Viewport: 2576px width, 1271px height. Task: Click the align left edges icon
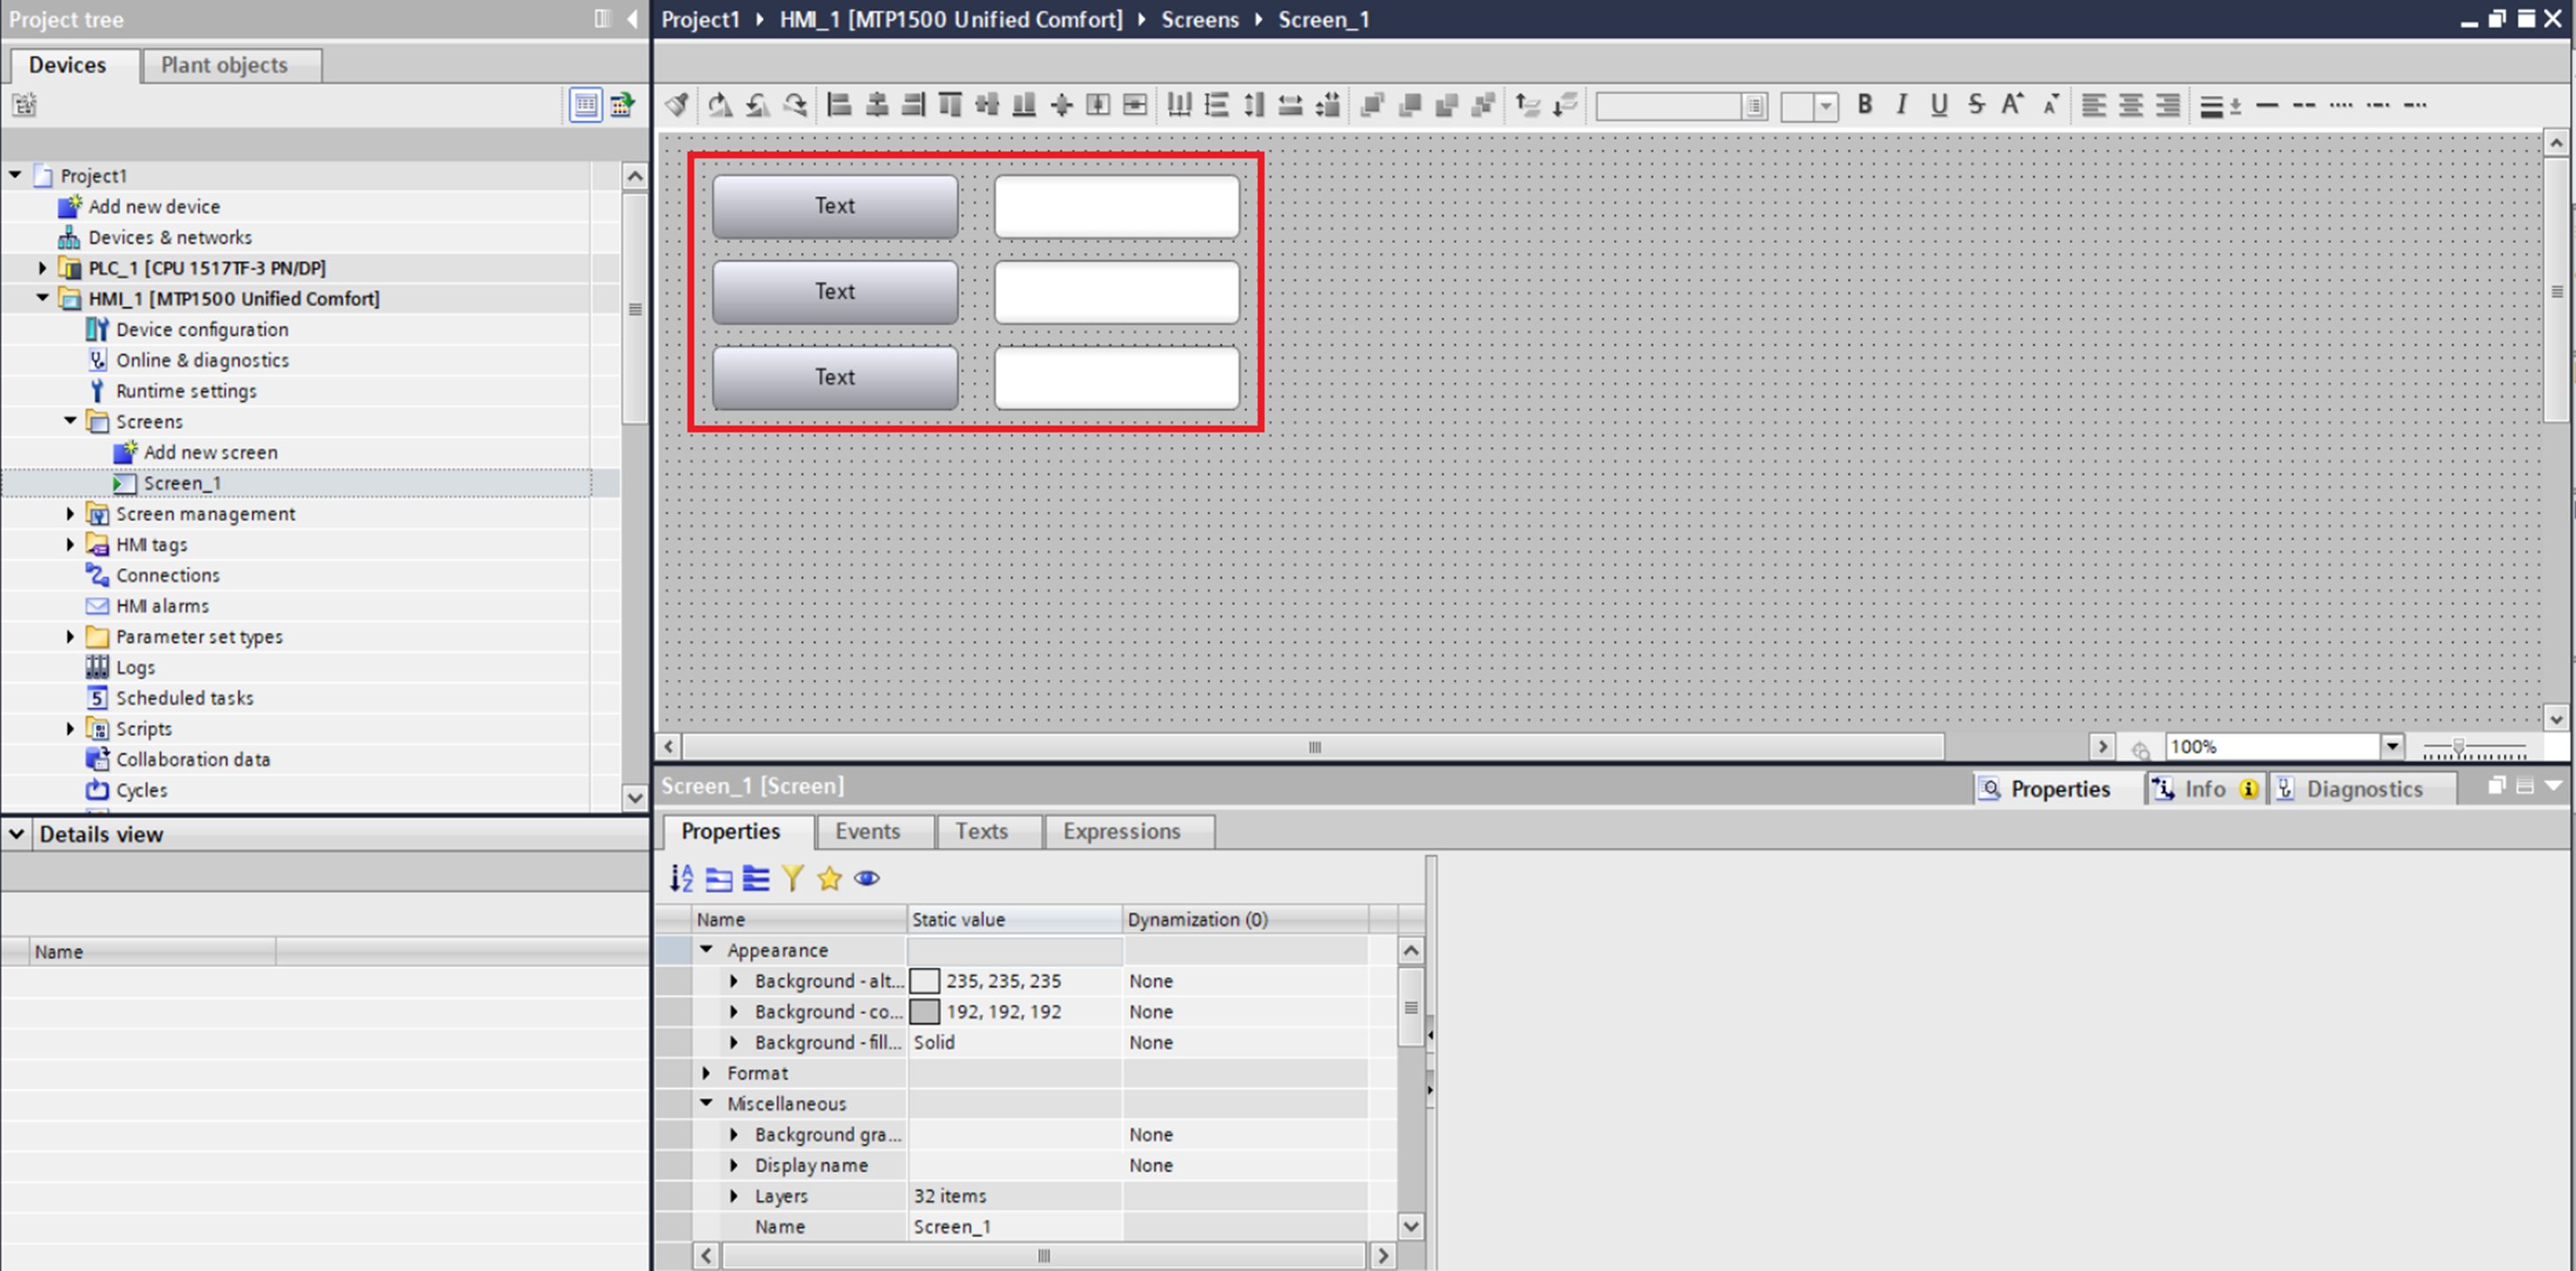[839, 105]
